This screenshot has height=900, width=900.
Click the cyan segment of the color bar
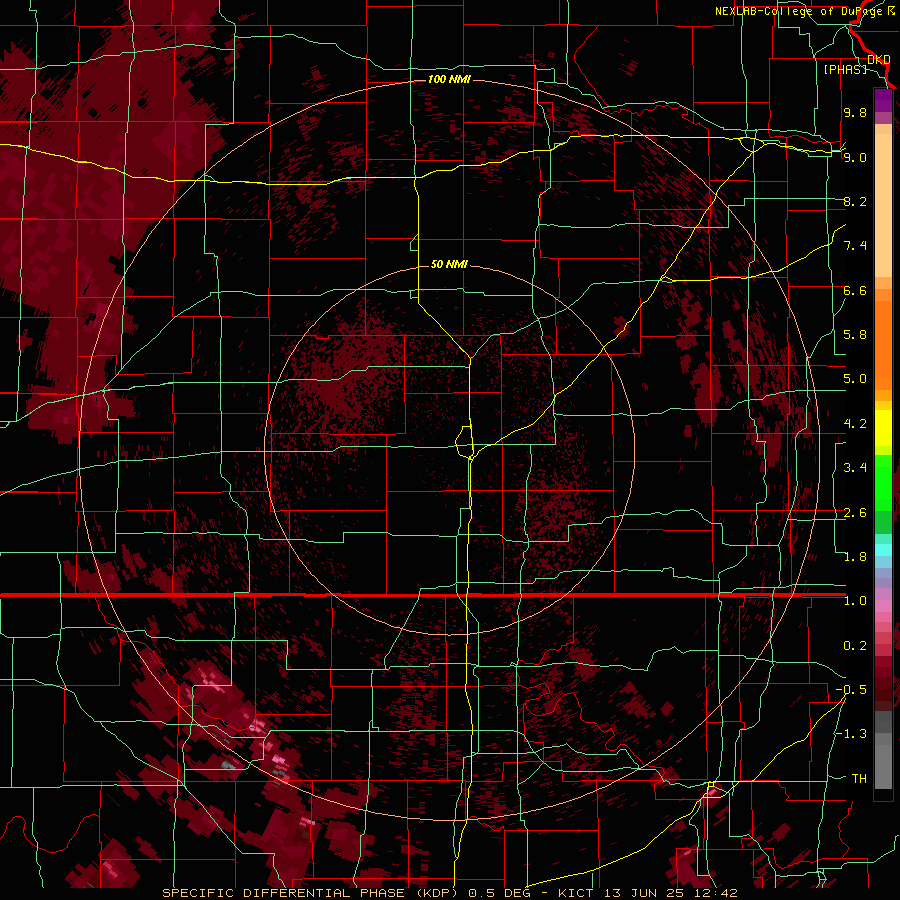[883, 550]
